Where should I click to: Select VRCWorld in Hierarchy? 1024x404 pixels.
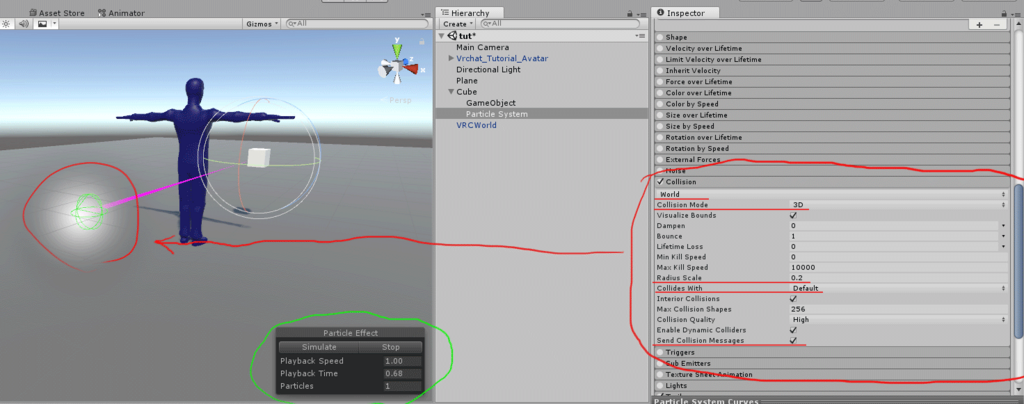pyautogui.click(x=476, y=125)
